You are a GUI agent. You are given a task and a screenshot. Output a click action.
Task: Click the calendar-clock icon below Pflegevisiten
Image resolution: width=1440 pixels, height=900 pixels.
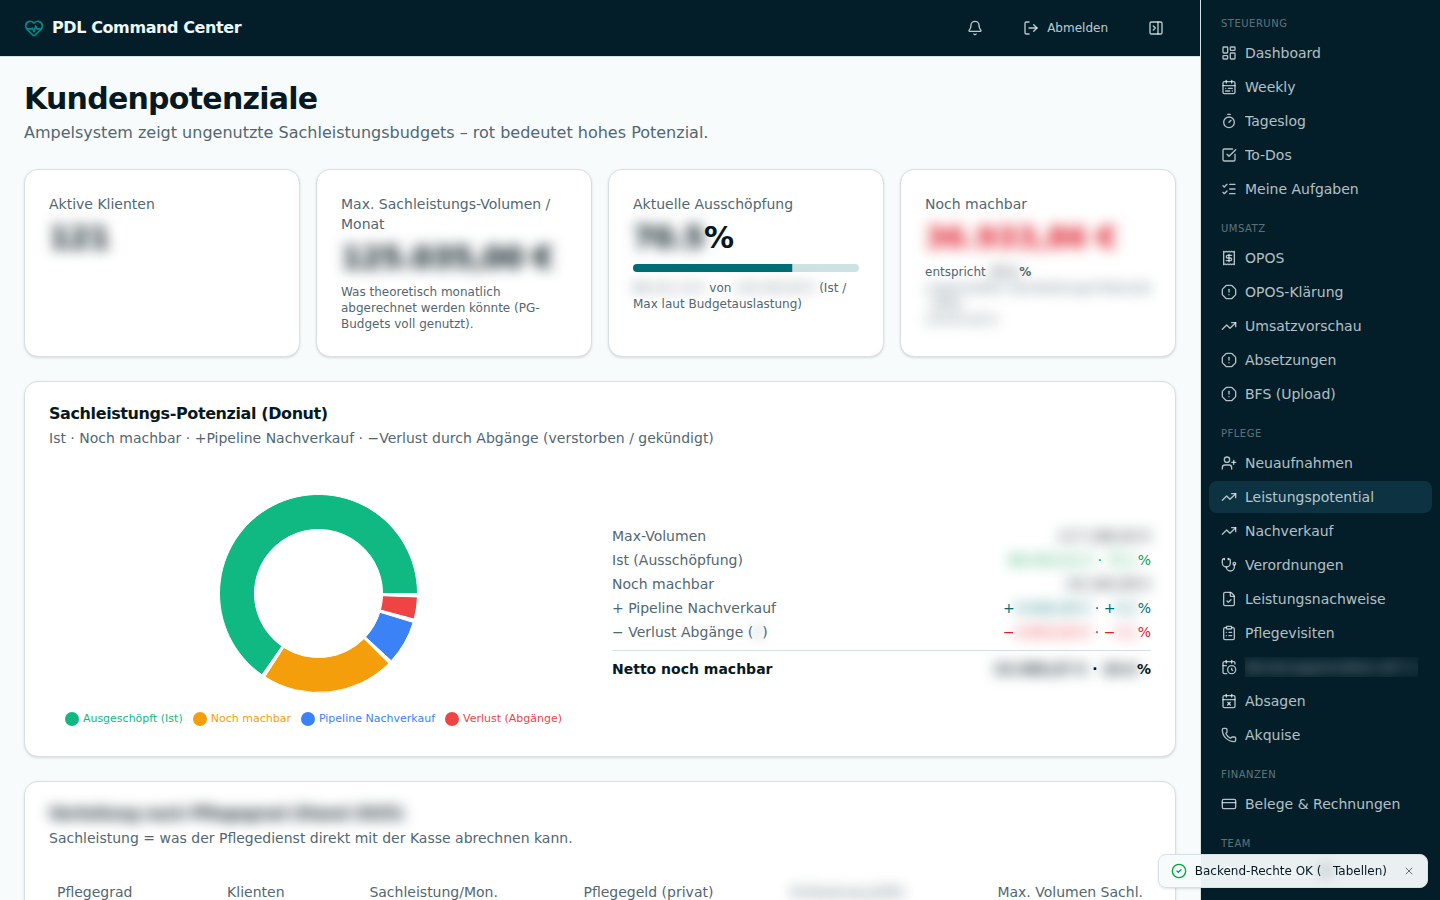[1229, 667]
